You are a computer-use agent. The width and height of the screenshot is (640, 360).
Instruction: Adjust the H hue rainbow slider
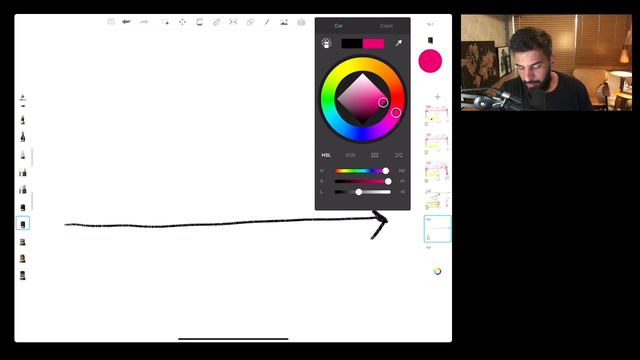[362, 171]
